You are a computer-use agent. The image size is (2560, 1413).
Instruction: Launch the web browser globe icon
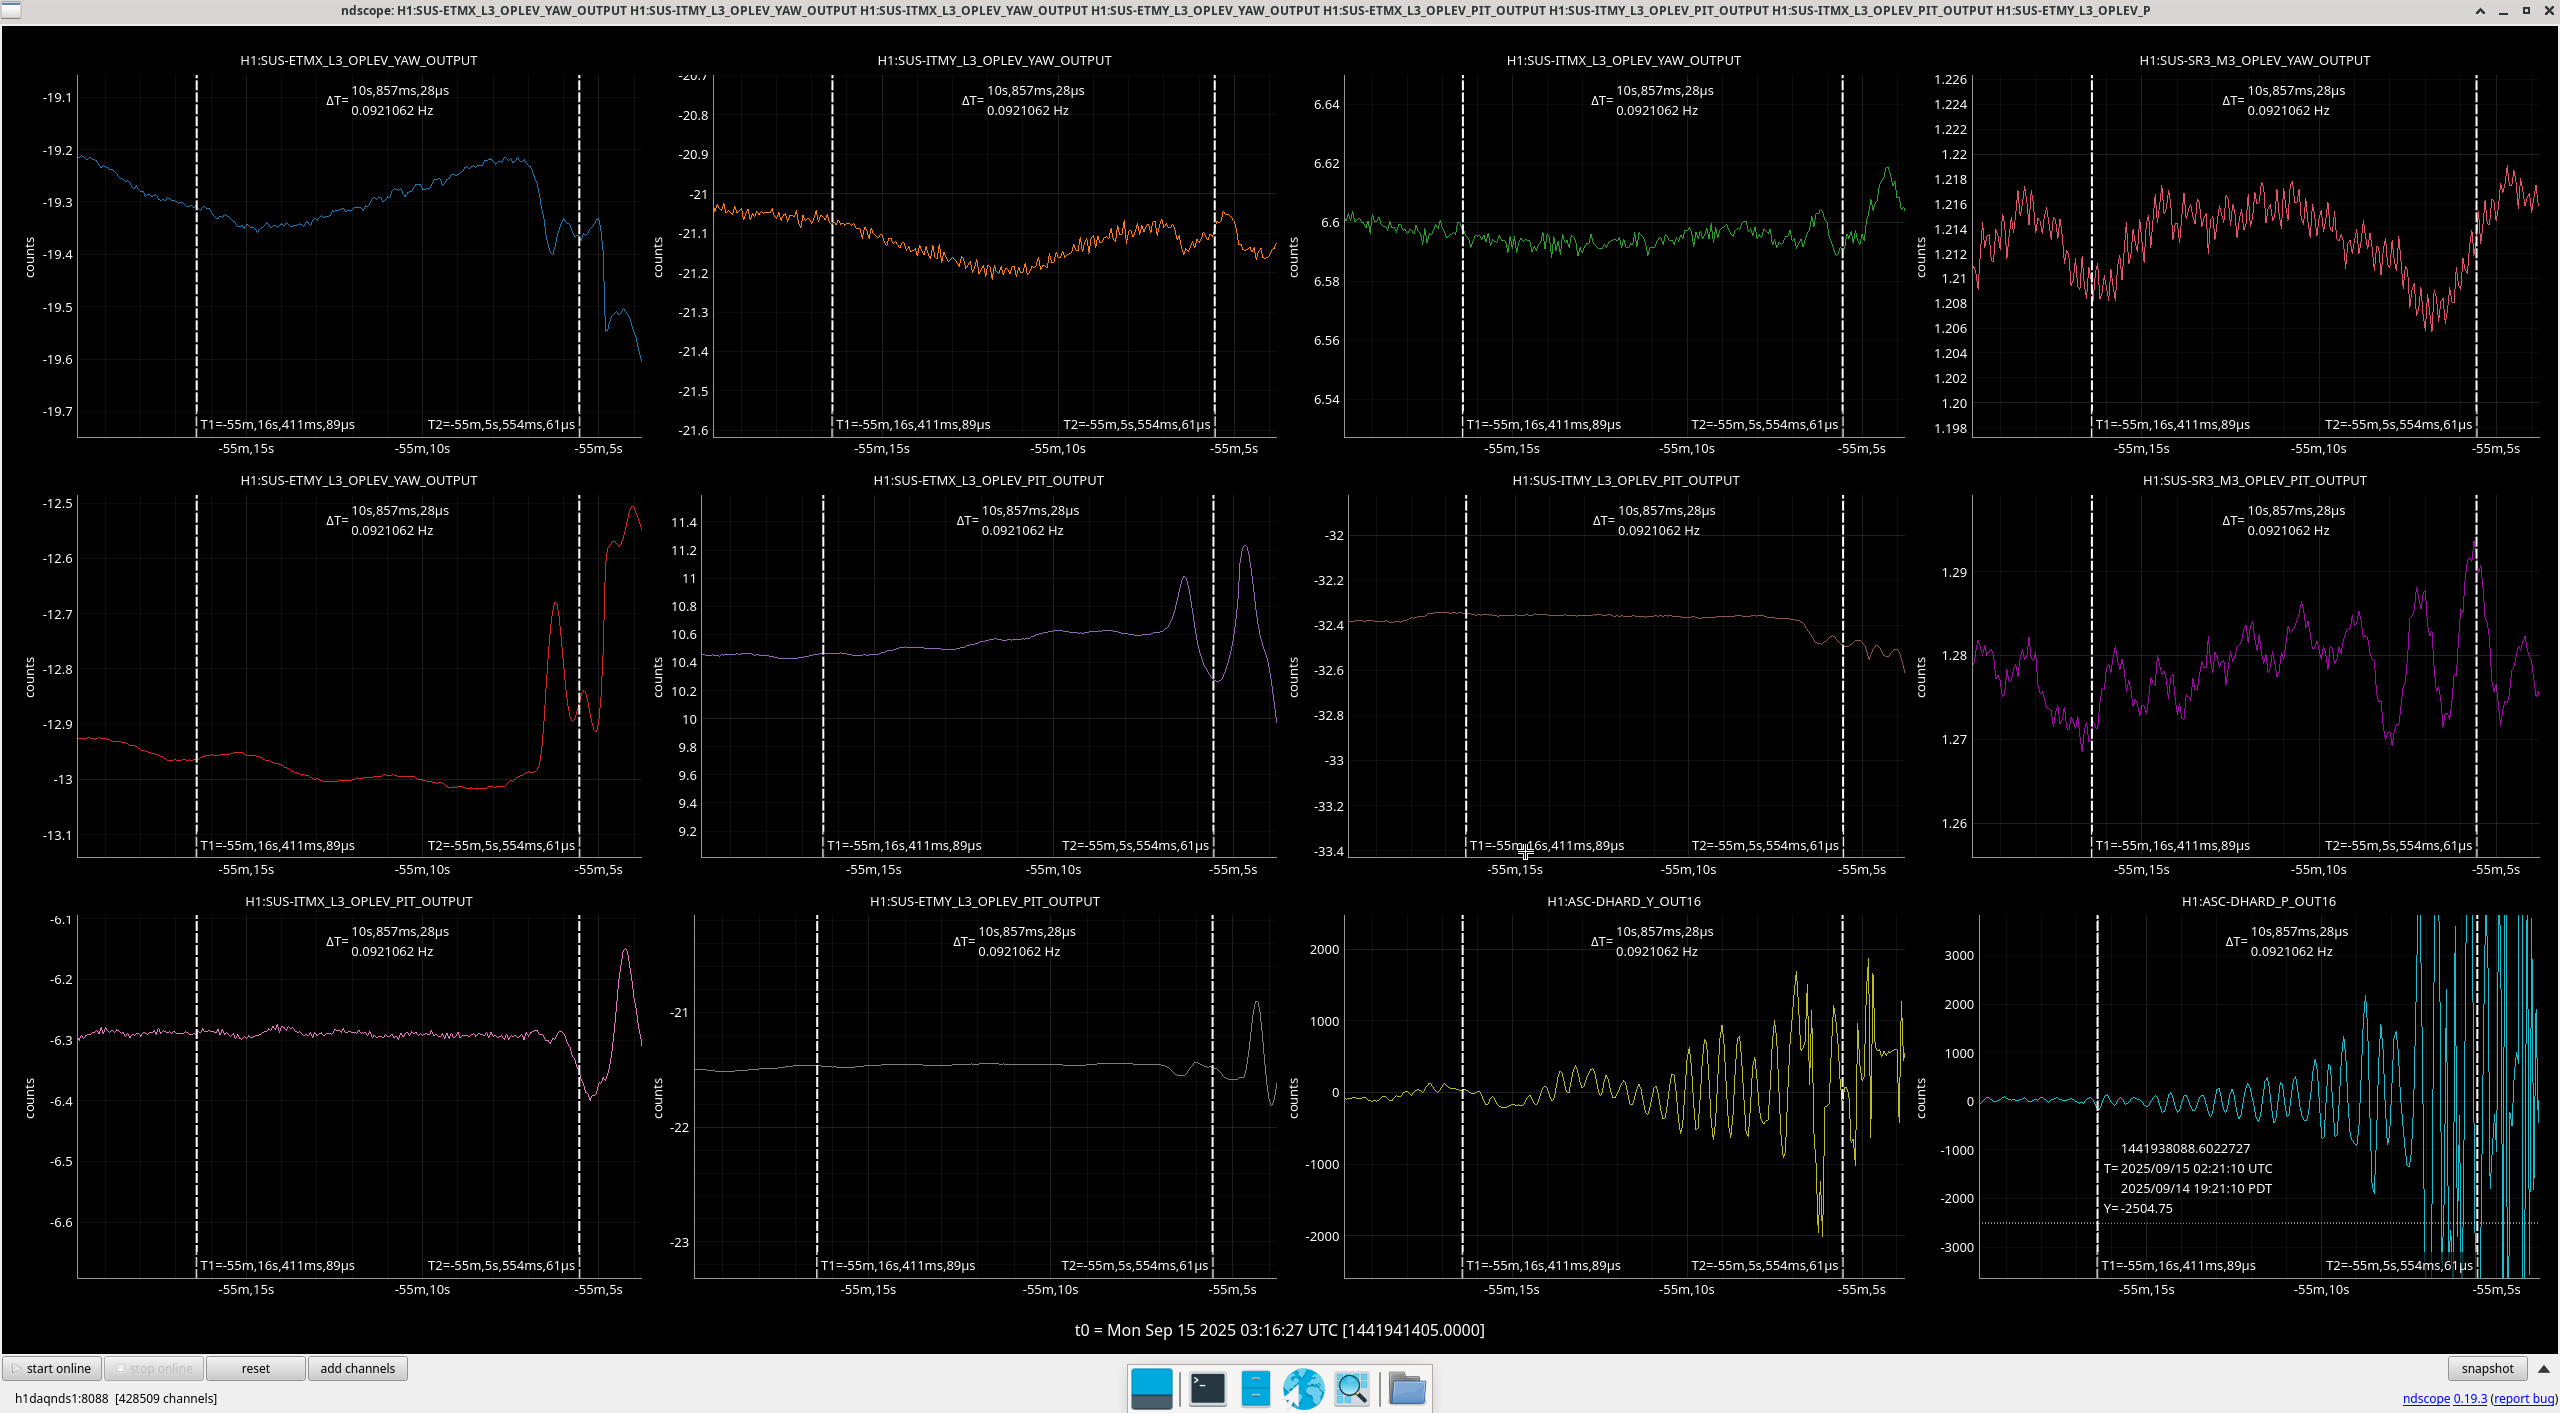click(x=1303, y=1388)
